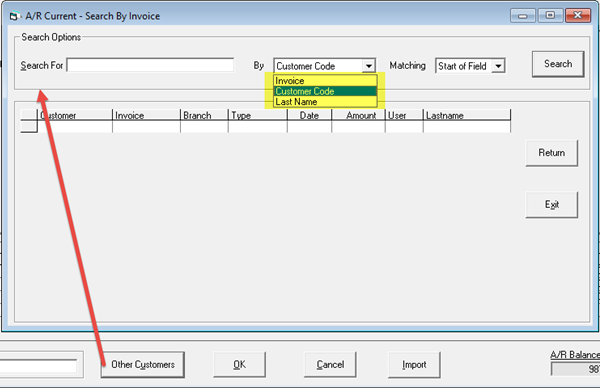
Task: Select the first grid row selector
Action: point(29,127)
